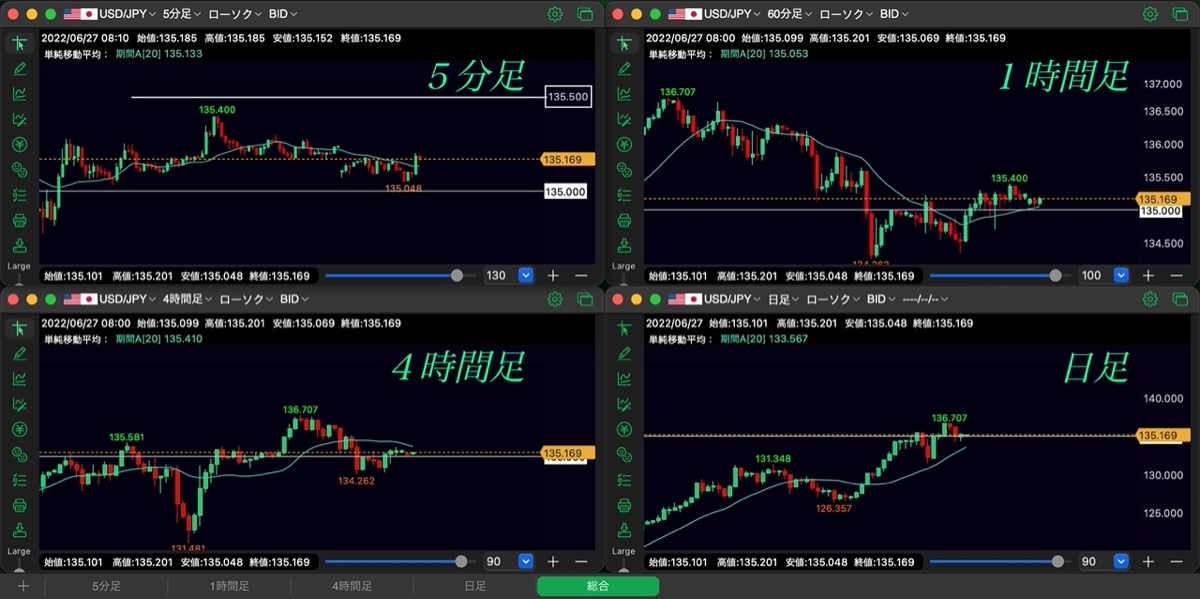
Task: Zoom in with plus button on 5分足 chart
Action: click(x=553, y=275)
